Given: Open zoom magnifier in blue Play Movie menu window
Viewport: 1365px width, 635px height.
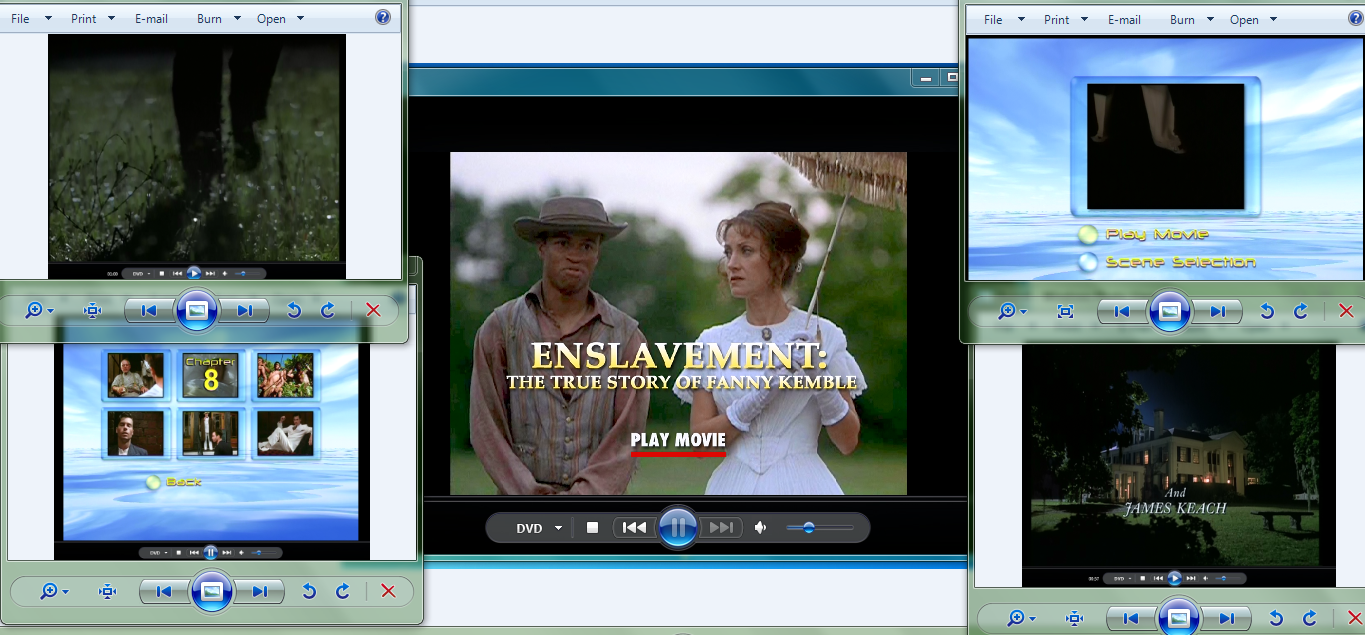Looking at the screenshot, I should (1011, 311).
